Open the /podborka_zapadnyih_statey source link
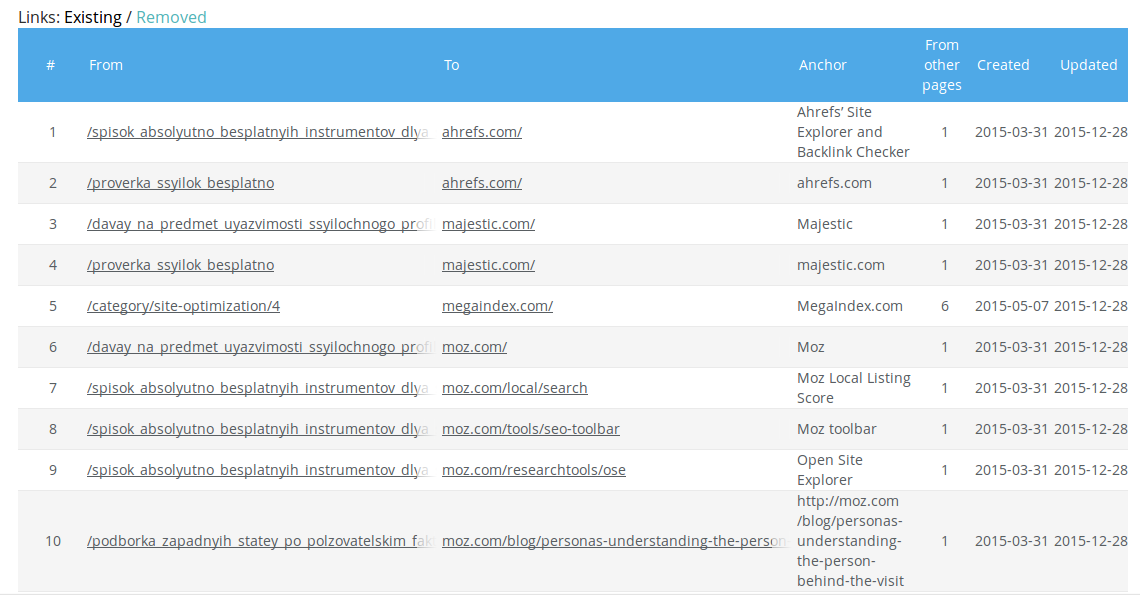 [x=259, y=541]
